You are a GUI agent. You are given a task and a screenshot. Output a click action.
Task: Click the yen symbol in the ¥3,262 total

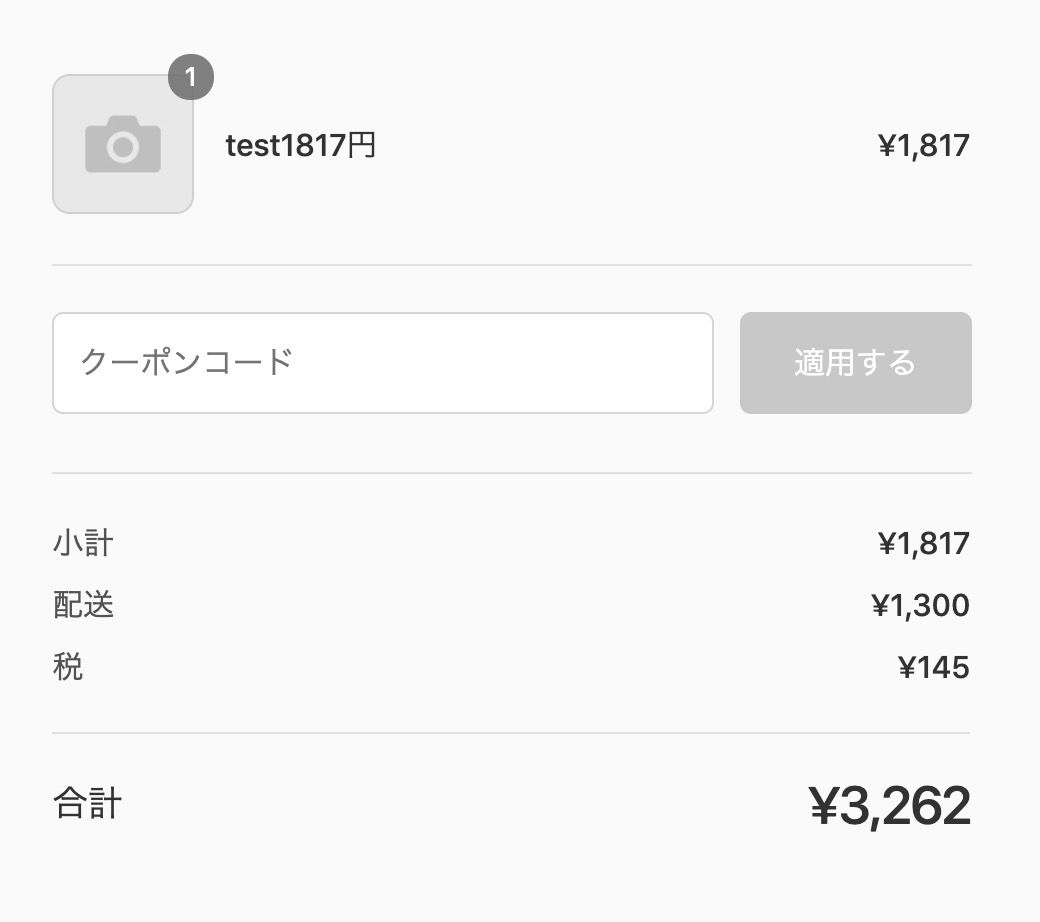[822, 807]
